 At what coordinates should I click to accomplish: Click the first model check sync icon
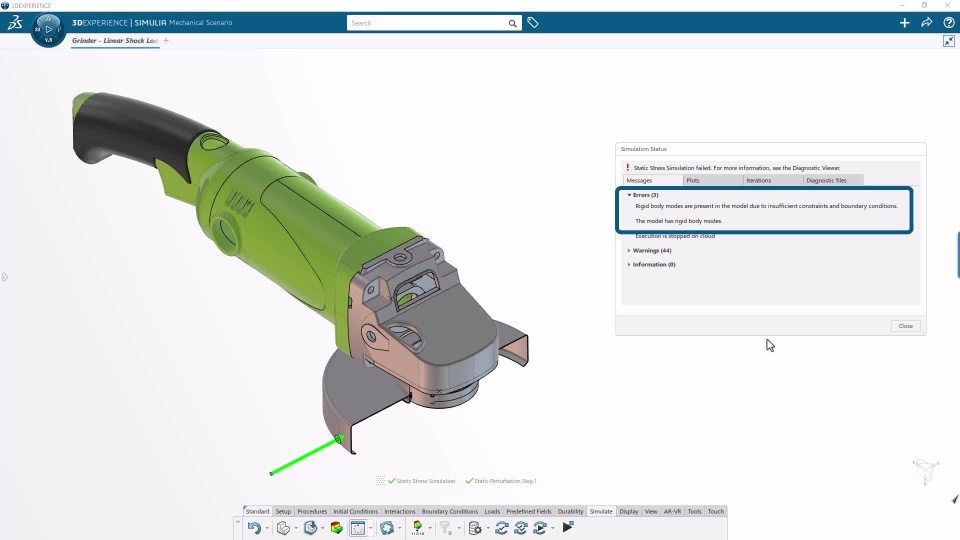click(501, 528)
